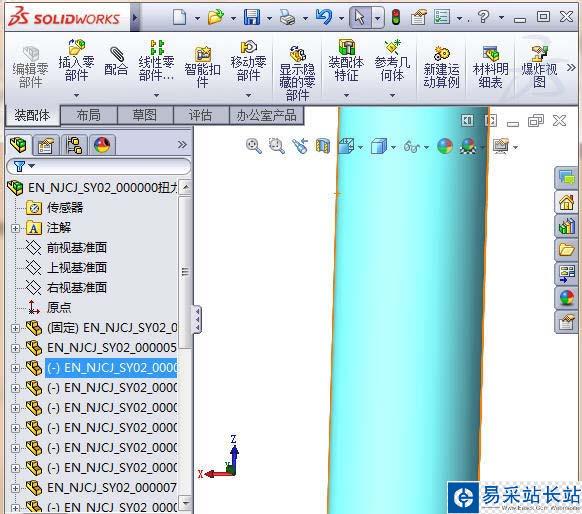Open the Design Library icon

point(566,226)
